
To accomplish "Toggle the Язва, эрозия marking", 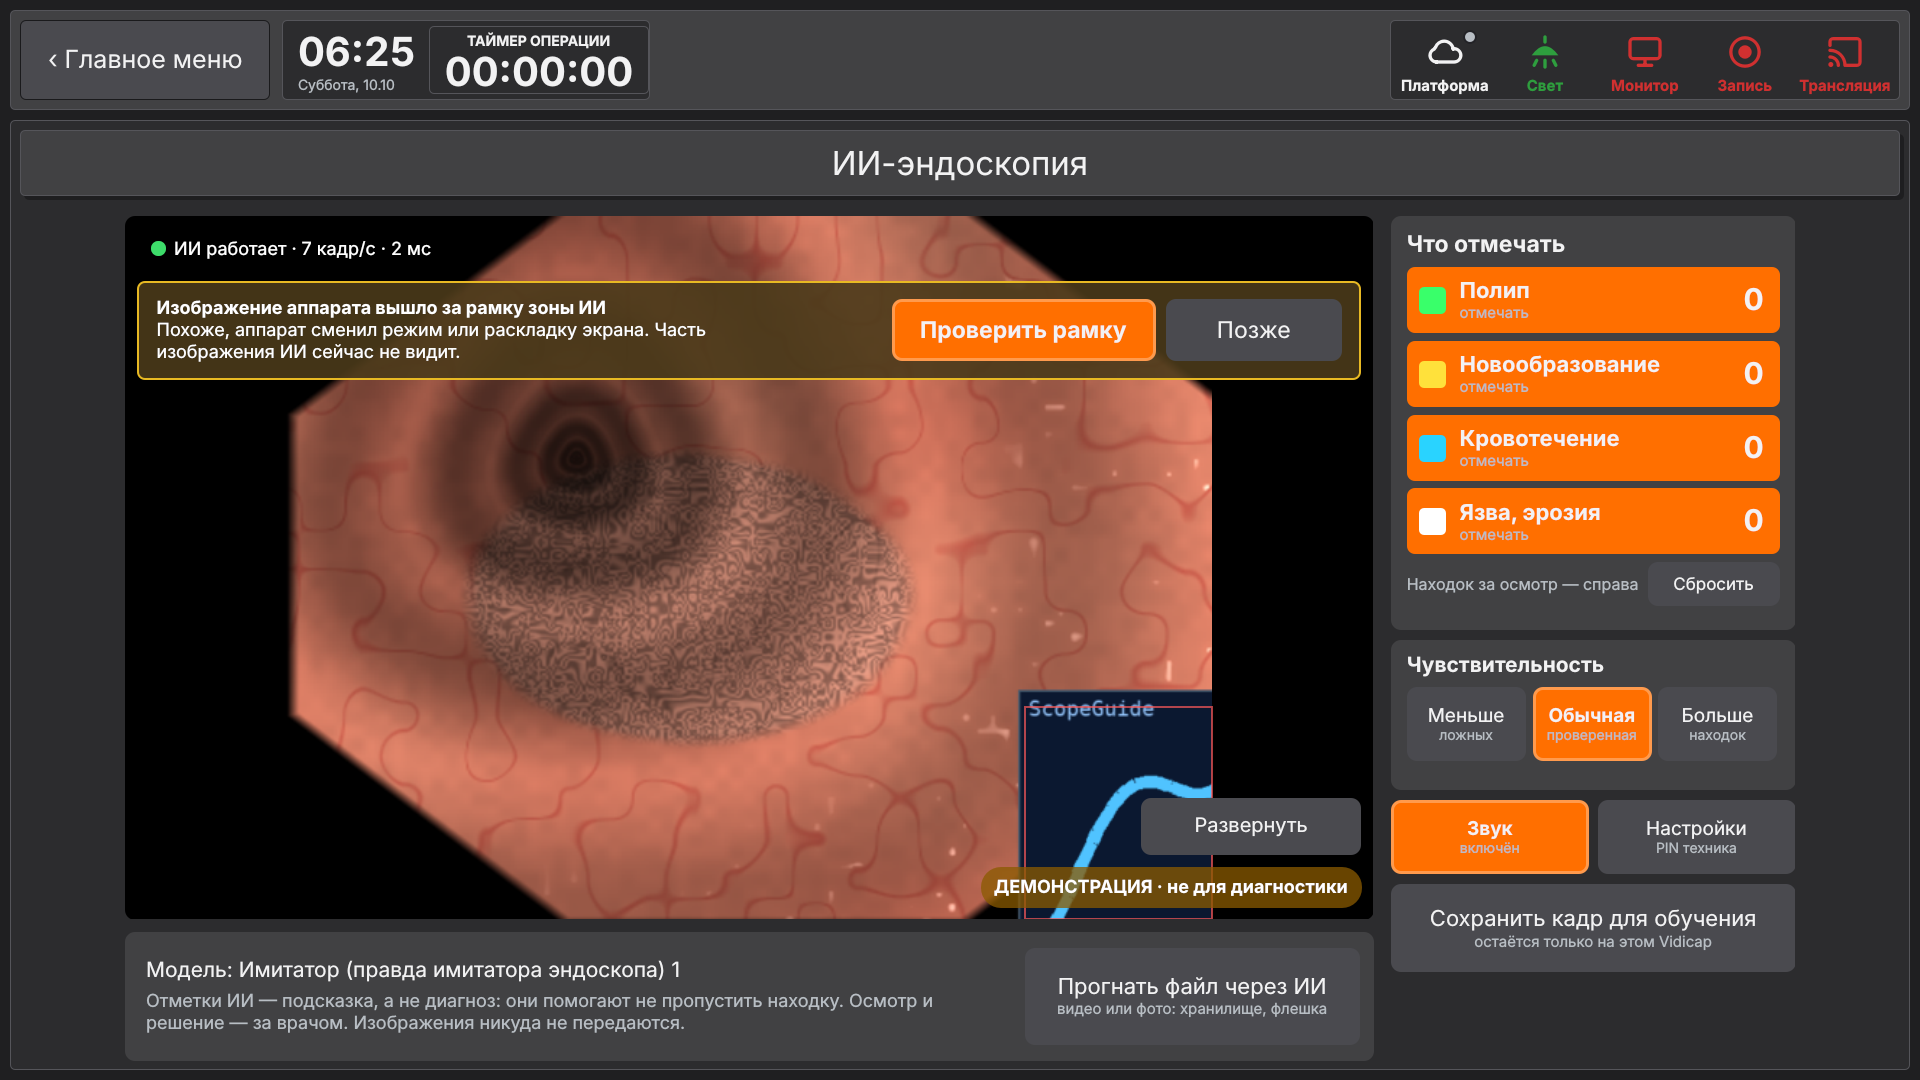I will (1593, 521).
